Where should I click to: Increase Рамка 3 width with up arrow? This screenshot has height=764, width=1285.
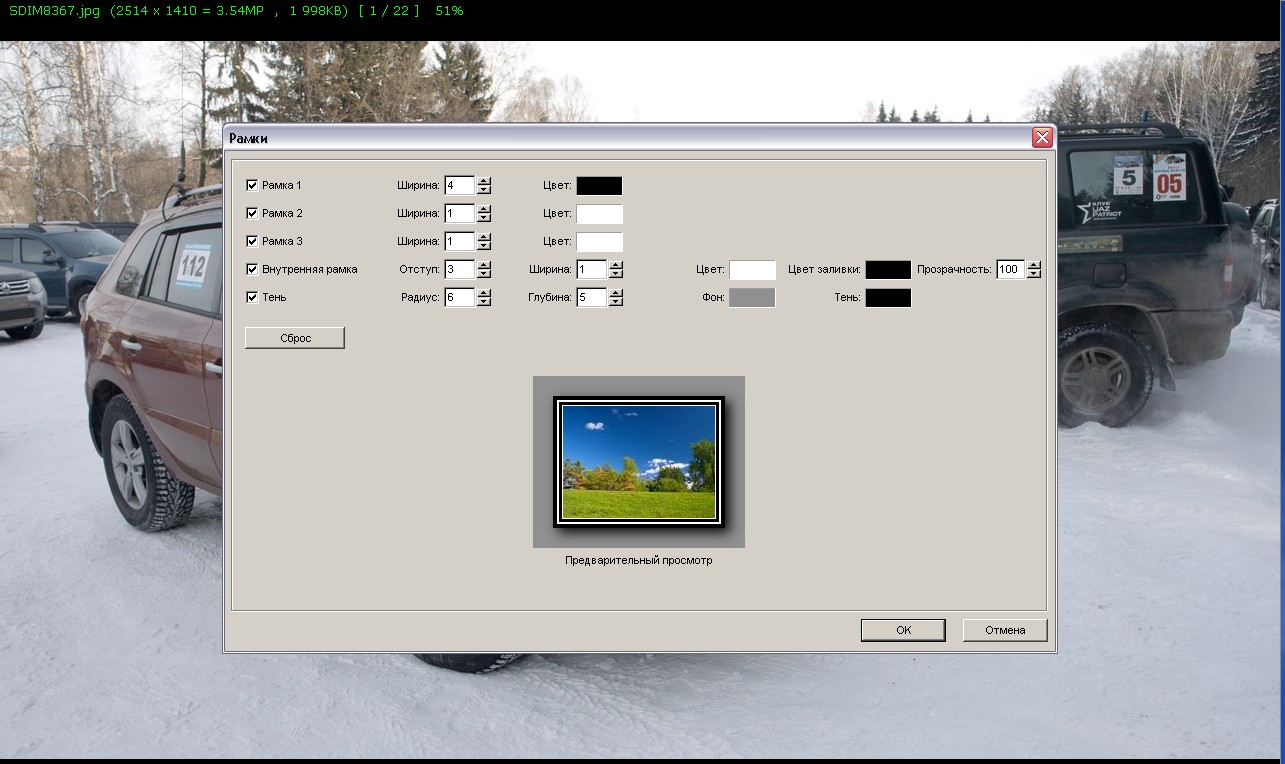[x=484, y=237]
